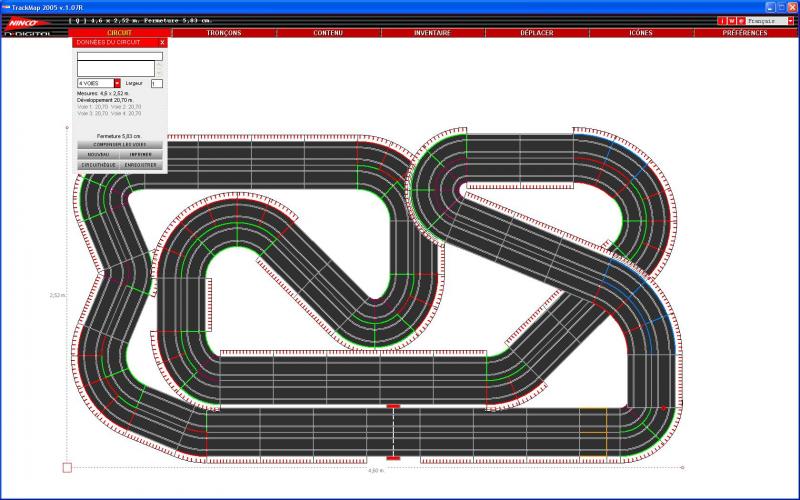Click the red start line marker on track
The width and height of the screenshot is (800, 500).
pyautogui.click(x=393, y=407)
